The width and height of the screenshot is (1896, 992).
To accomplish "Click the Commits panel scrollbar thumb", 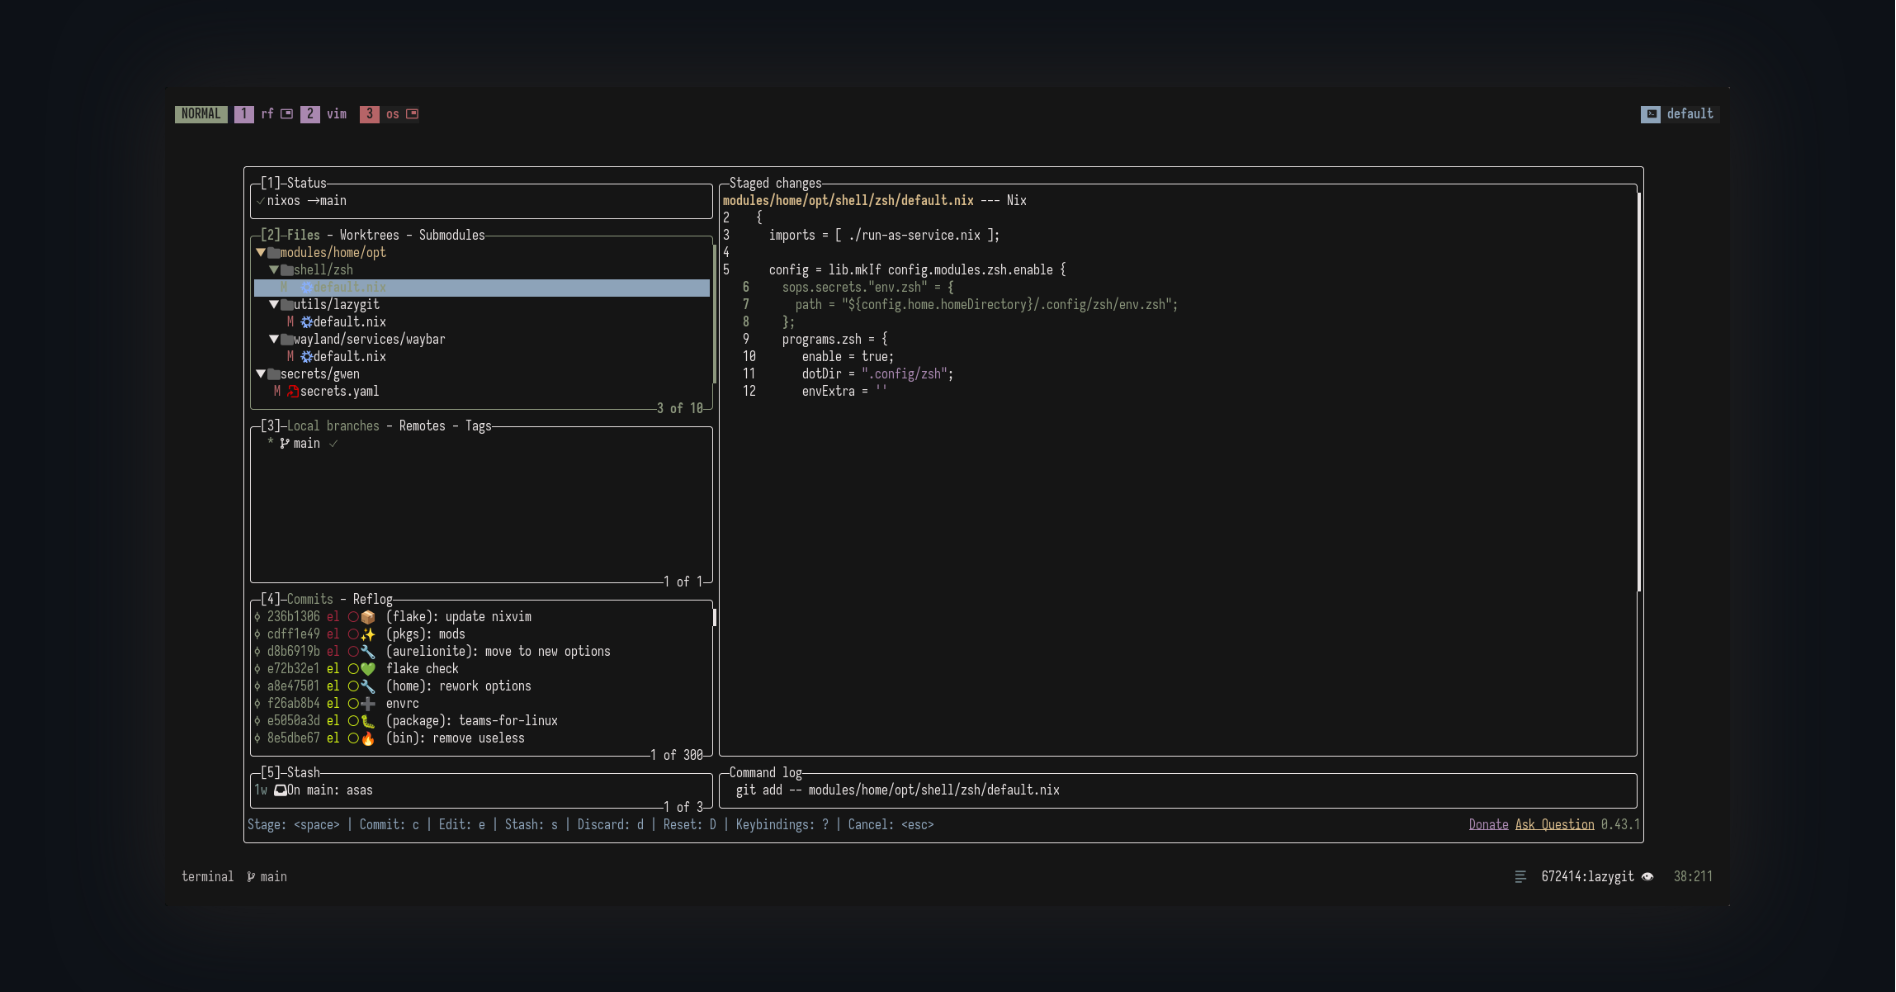I will (714, 617).
